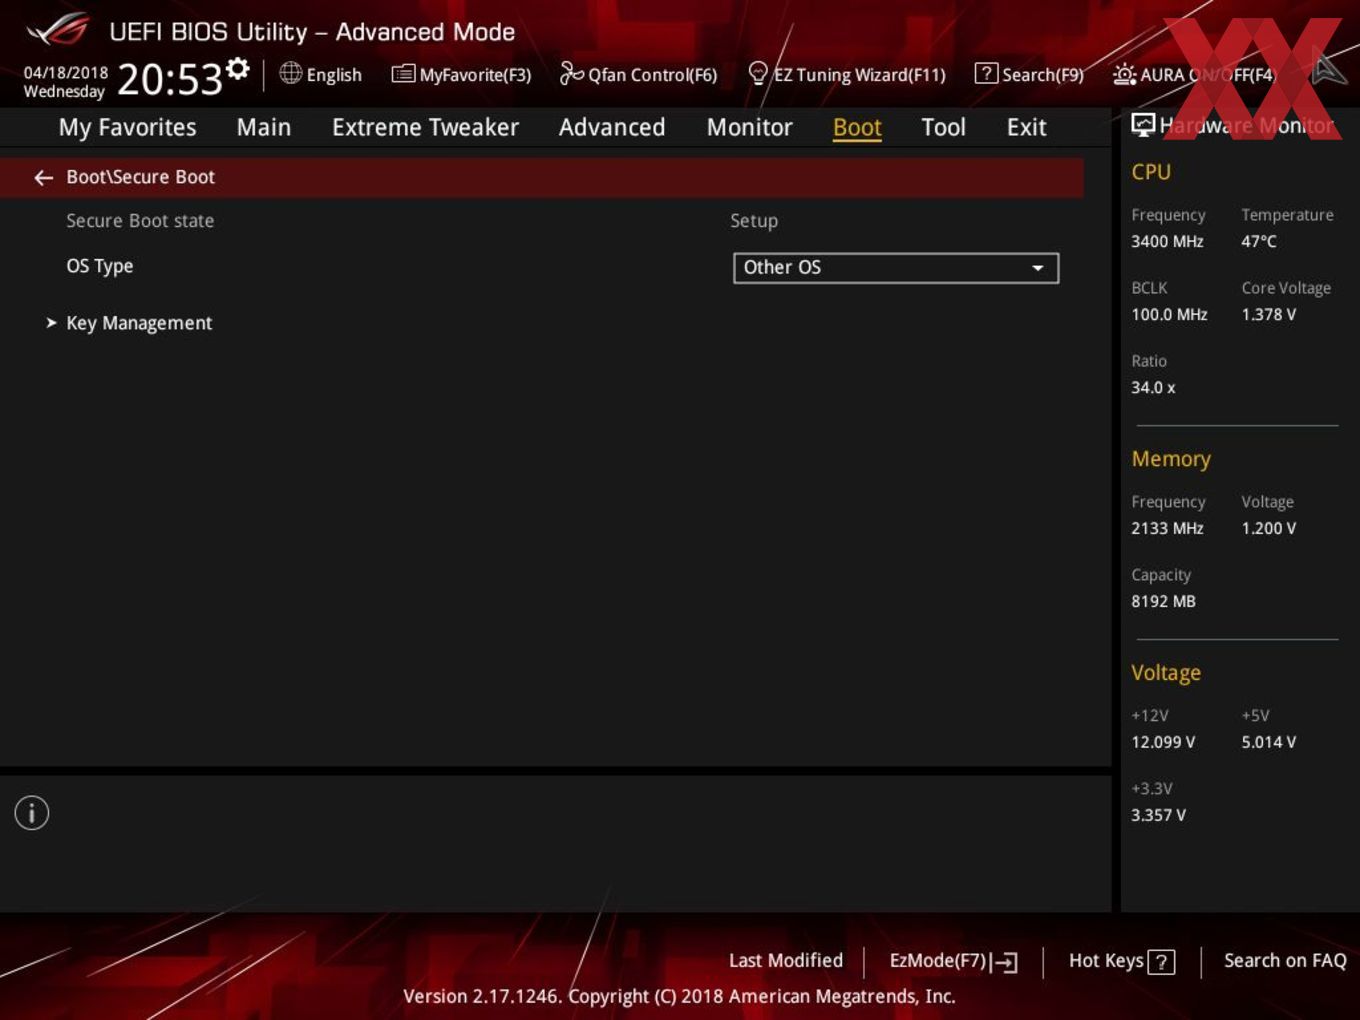Switch to Main tab
This screenshot has height=1020, width=1360.
[x=264, y=127]
